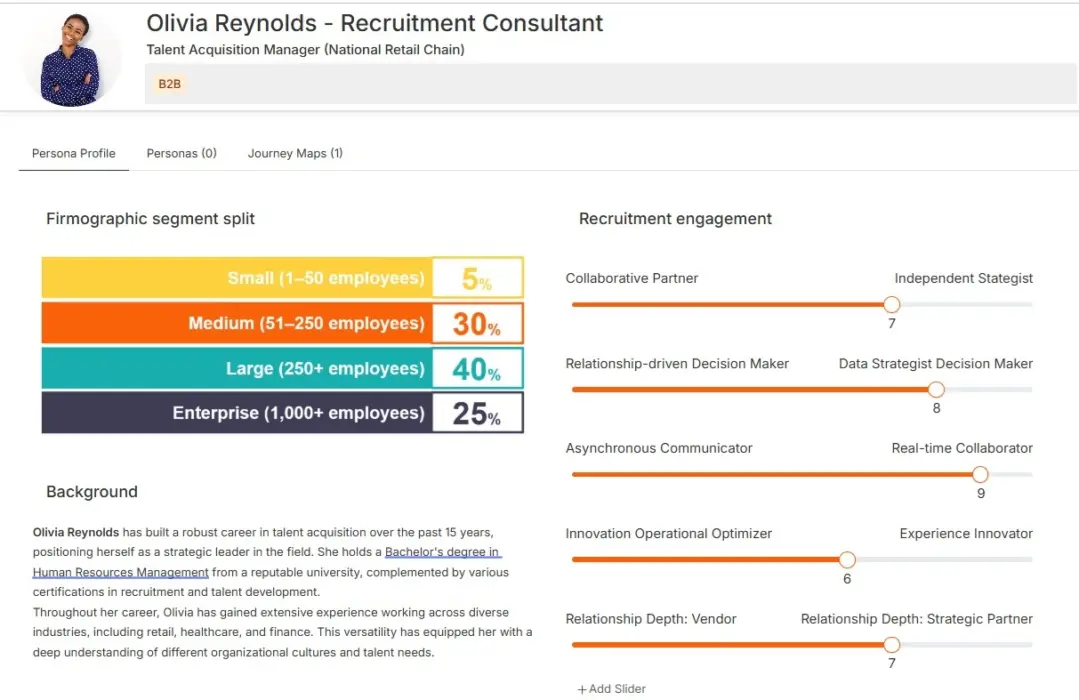The height and width of the screenshot is (700, 1079).
Task: Click the Background section heading
Action: coord(91,491)
